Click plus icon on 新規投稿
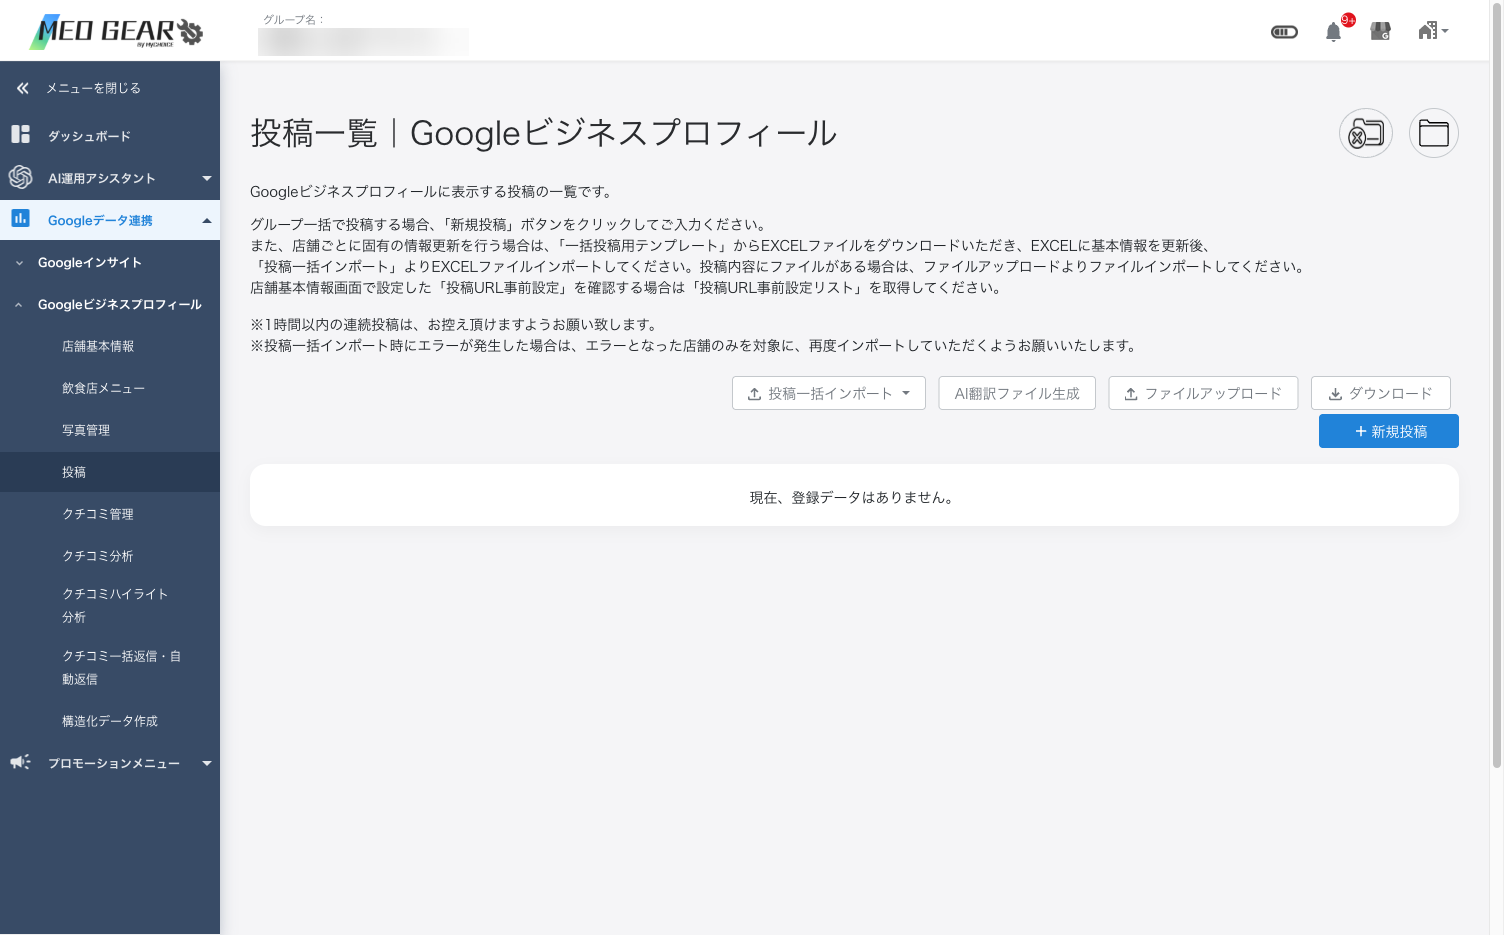1504x935 pixels. coord(1361,431)
